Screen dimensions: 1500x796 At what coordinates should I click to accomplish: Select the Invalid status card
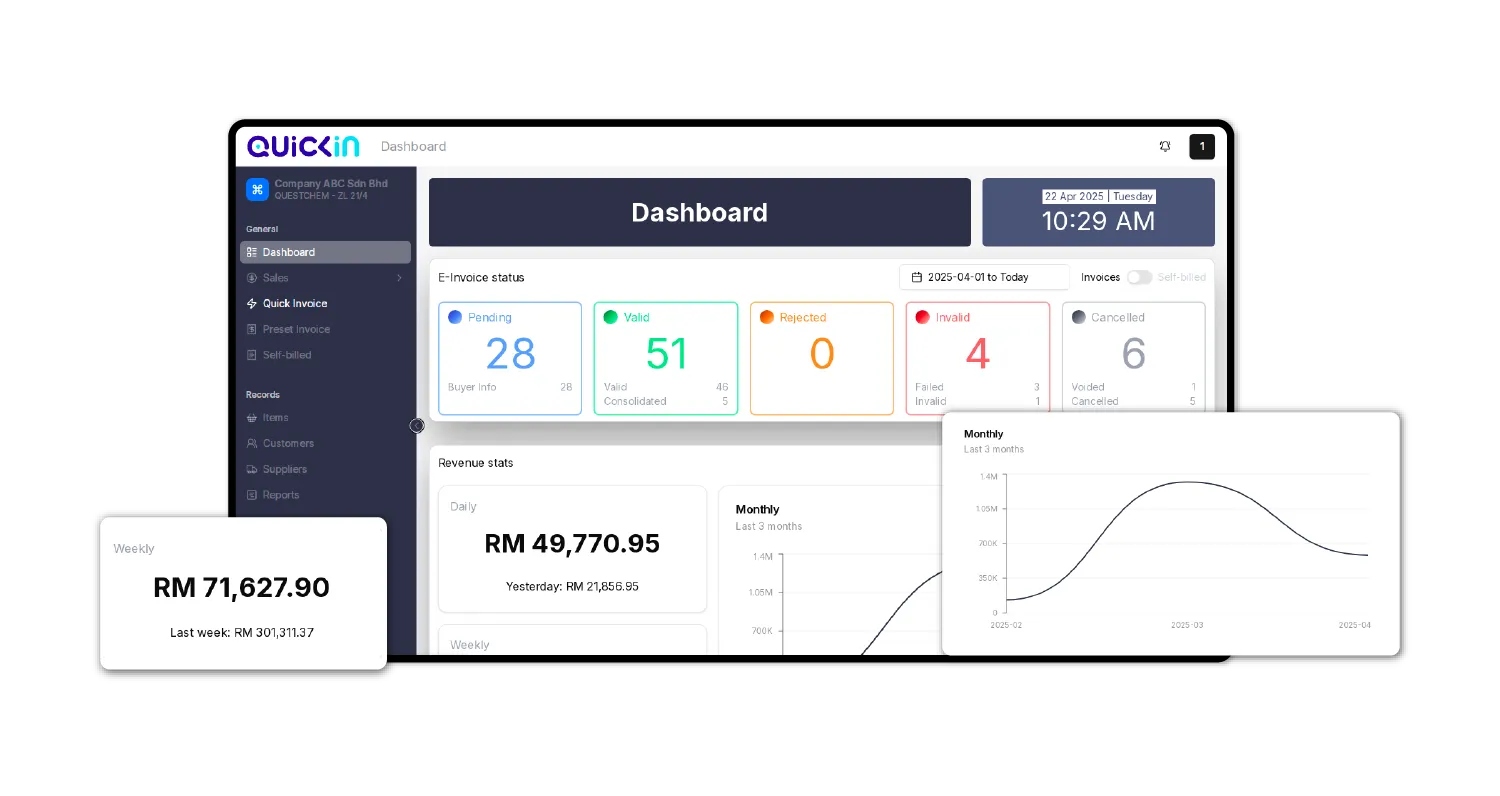click(978, 358)
